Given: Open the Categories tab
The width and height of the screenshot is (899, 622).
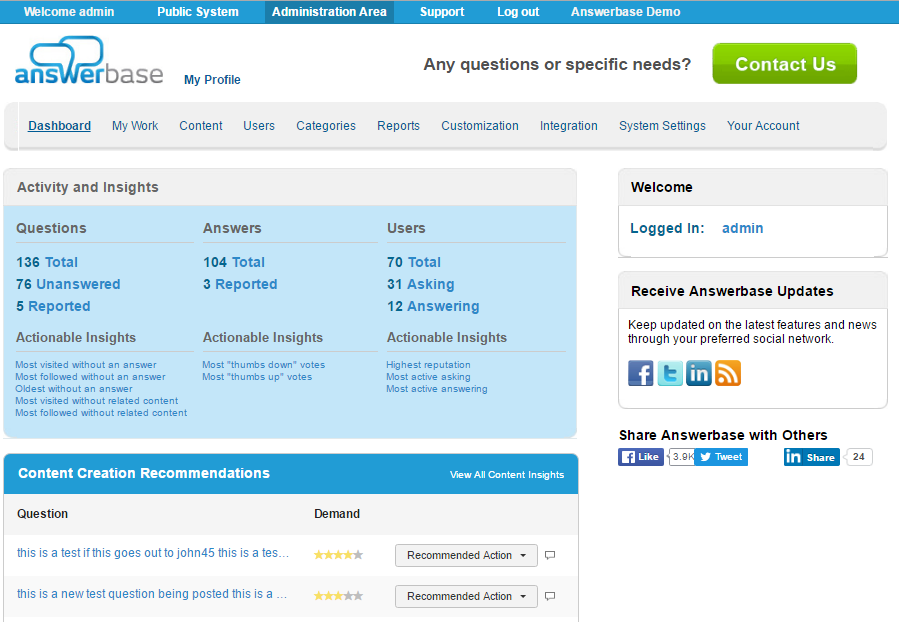Looking at the screenshot, I should [x=326, y=126].
